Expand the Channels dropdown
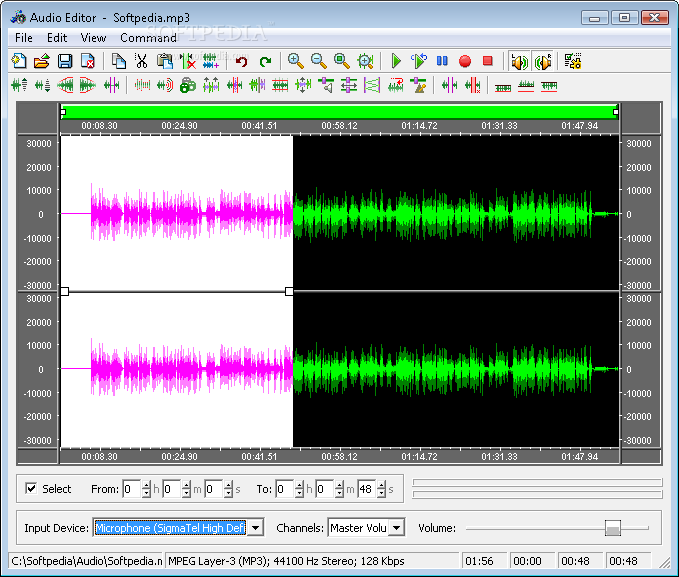This screenshot has width=679, height=577. (396, 528)
